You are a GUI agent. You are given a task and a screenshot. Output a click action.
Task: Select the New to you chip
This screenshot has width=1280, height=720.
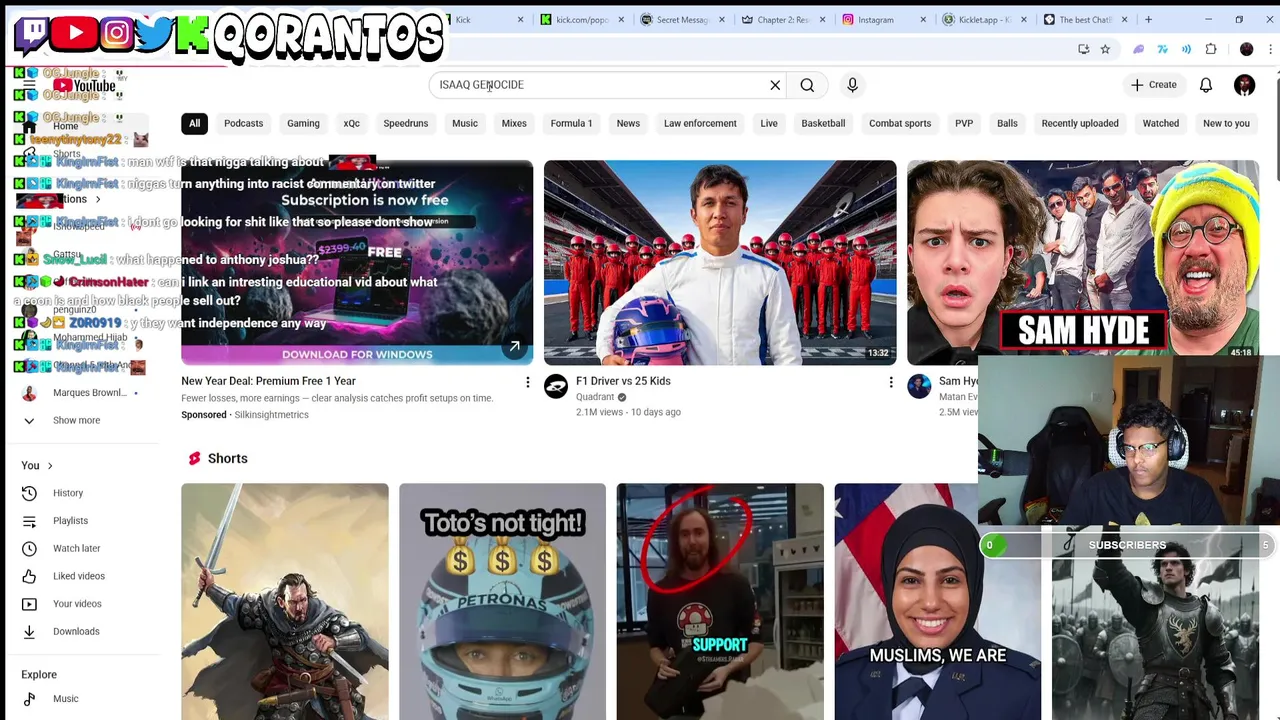1226,123
